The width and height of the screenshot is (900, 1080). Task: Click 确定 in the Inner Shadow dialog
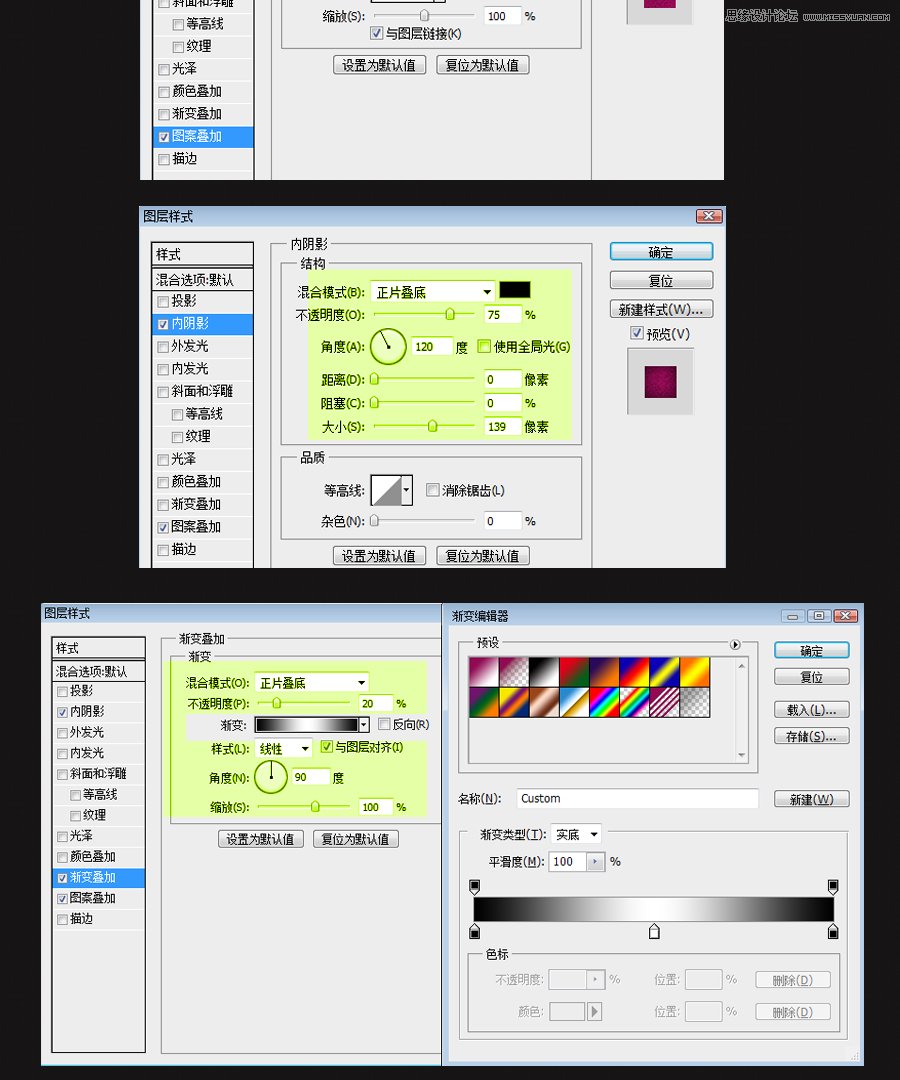click(x=661, y=252)
